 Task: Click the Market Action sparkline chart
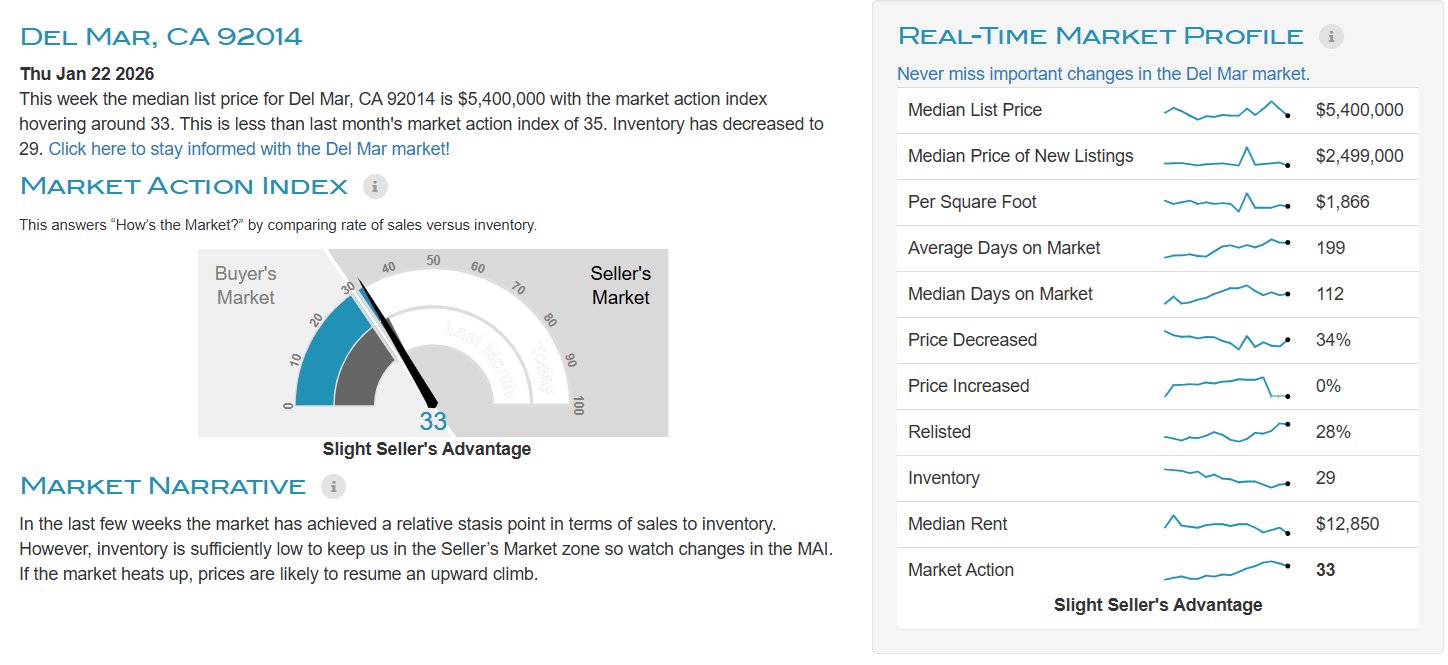1226,570
